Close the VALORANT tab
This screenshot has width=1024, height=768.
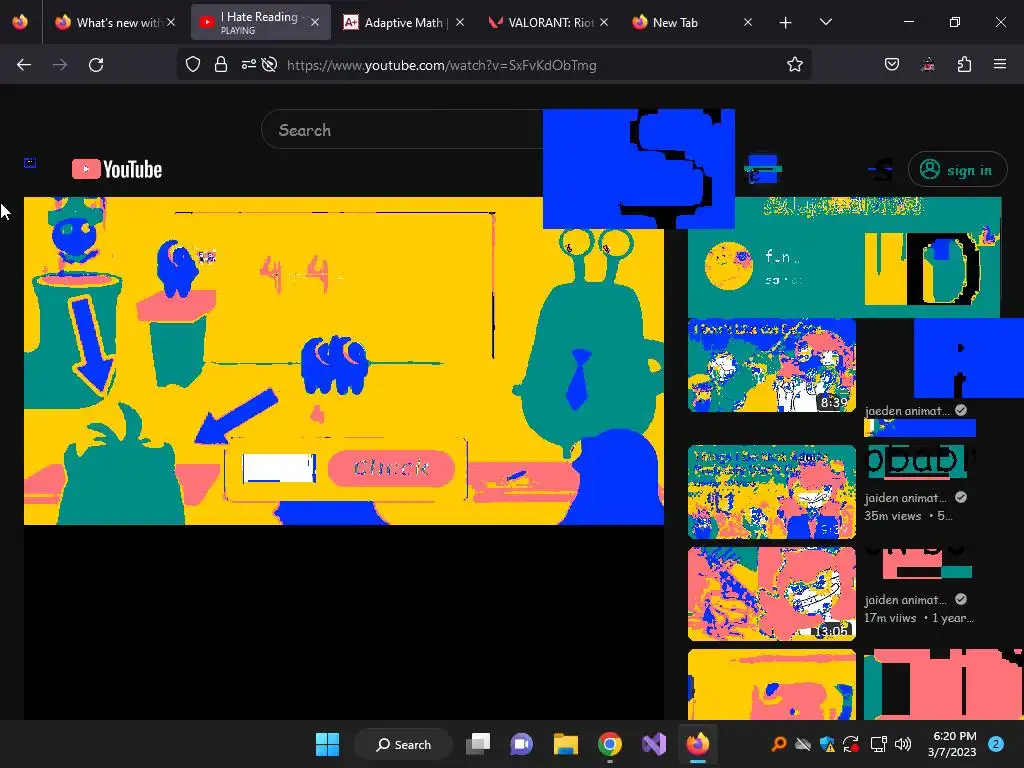[x=604, y=22]
